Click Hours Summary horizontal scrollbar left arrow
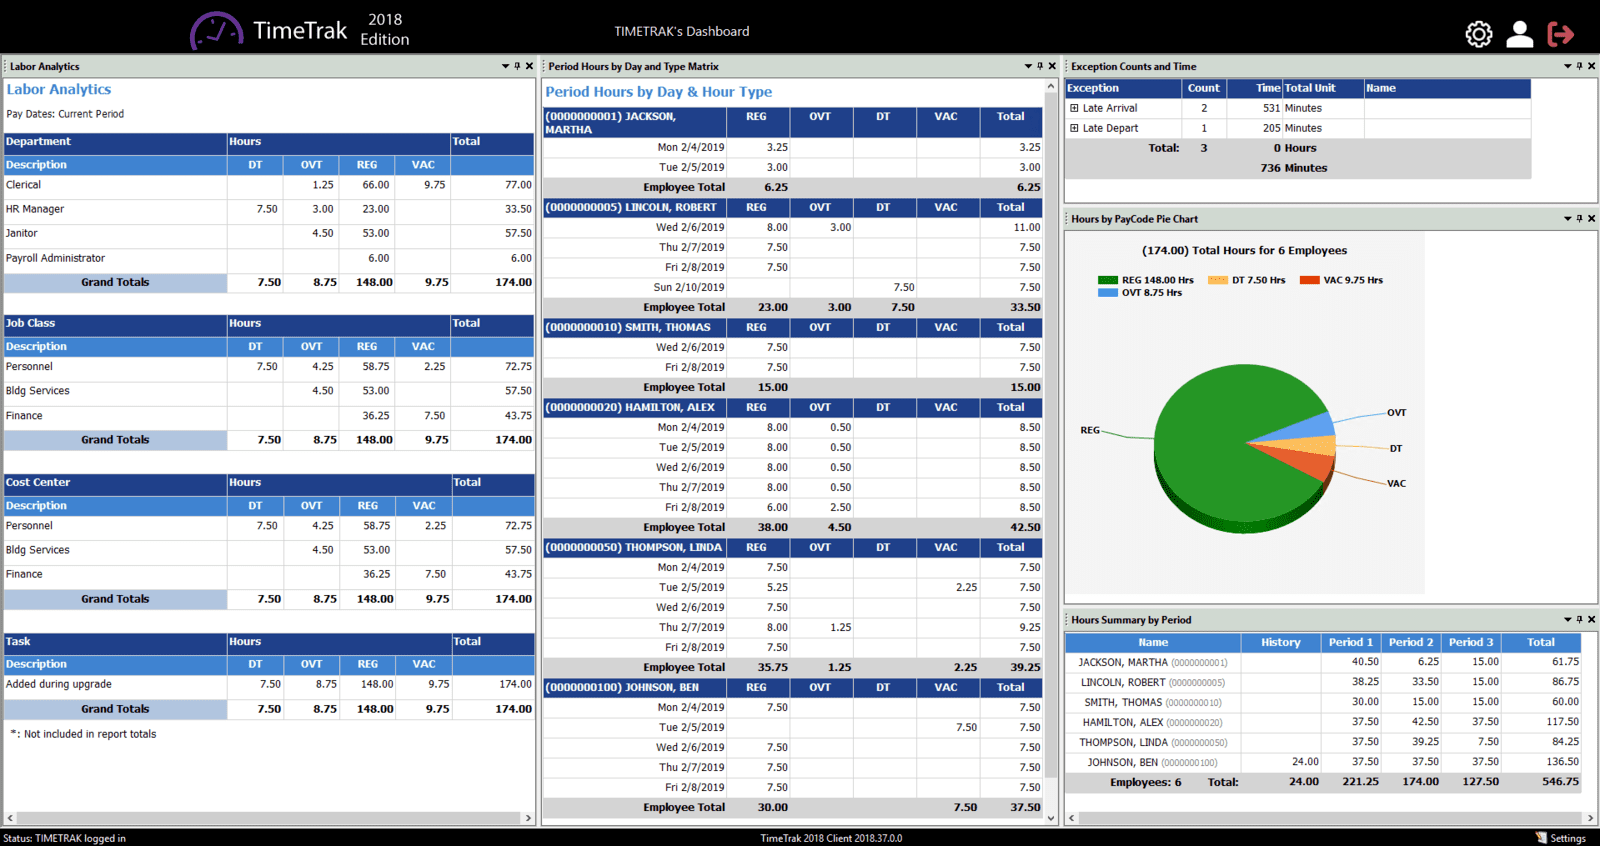The image size is (1600, 846). (1071, 818)
